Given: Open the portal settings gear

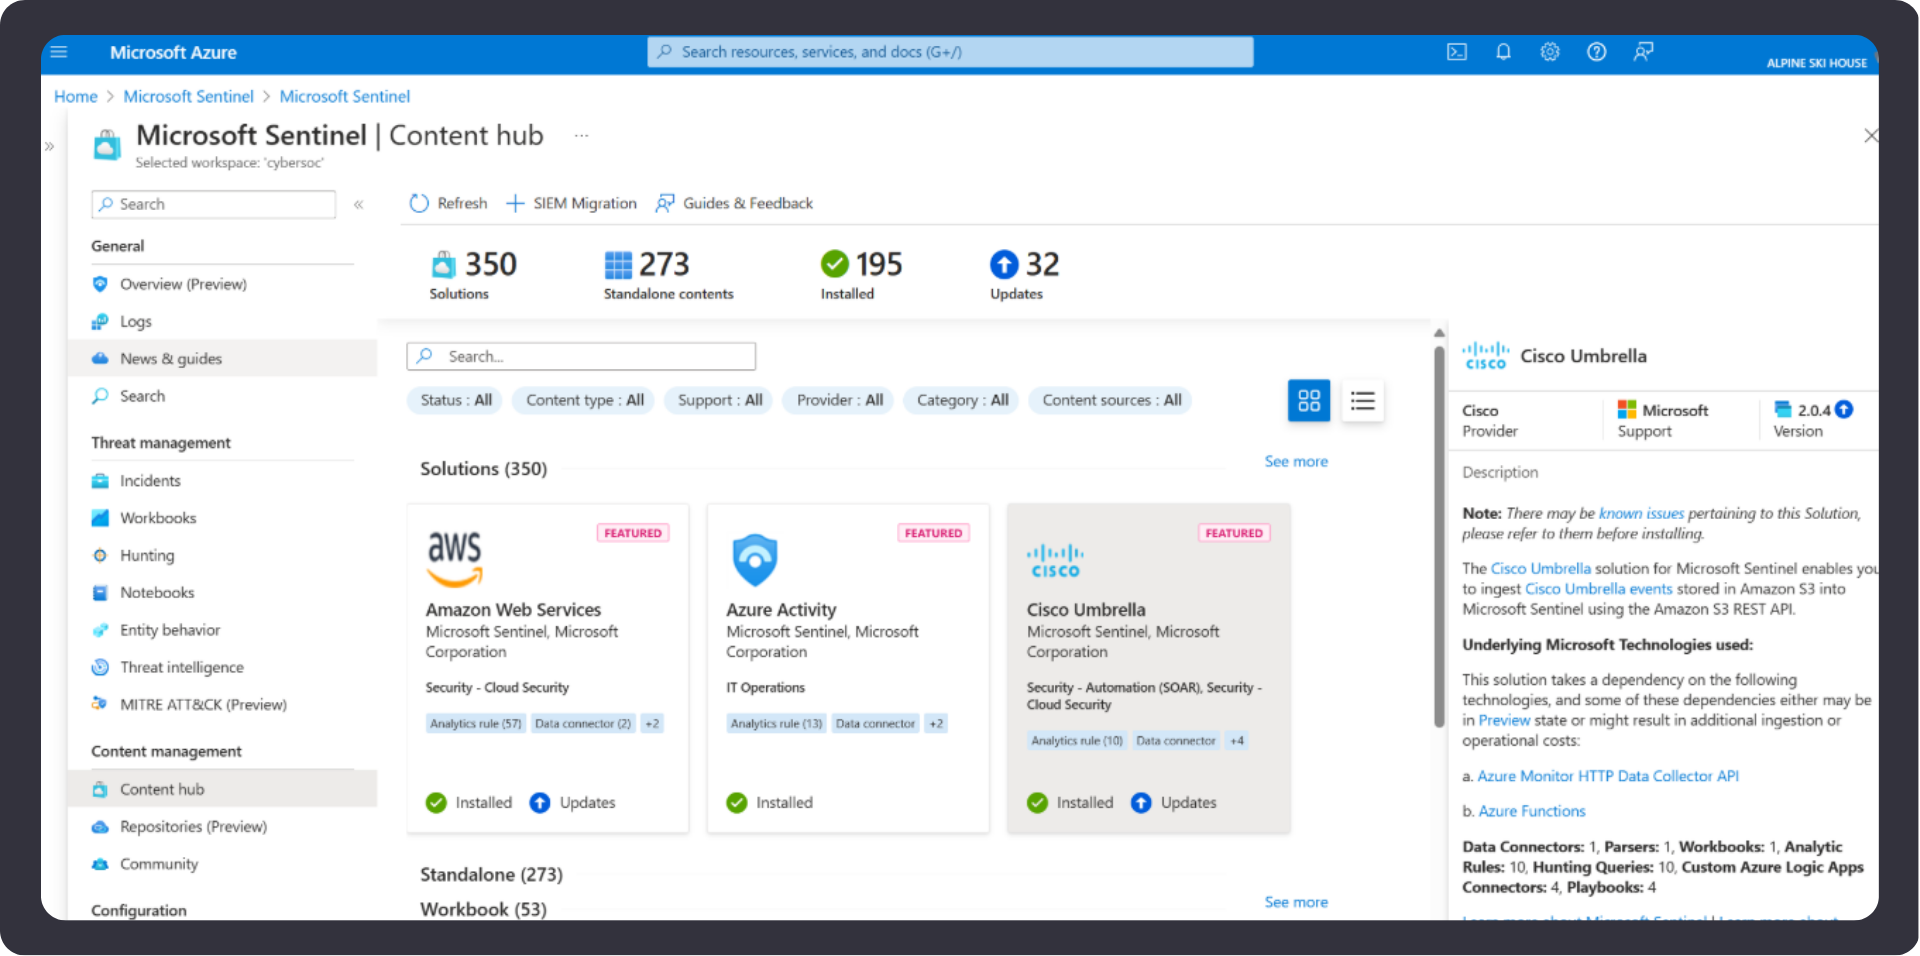Looking at the screenshot, I should (1549, 52).
